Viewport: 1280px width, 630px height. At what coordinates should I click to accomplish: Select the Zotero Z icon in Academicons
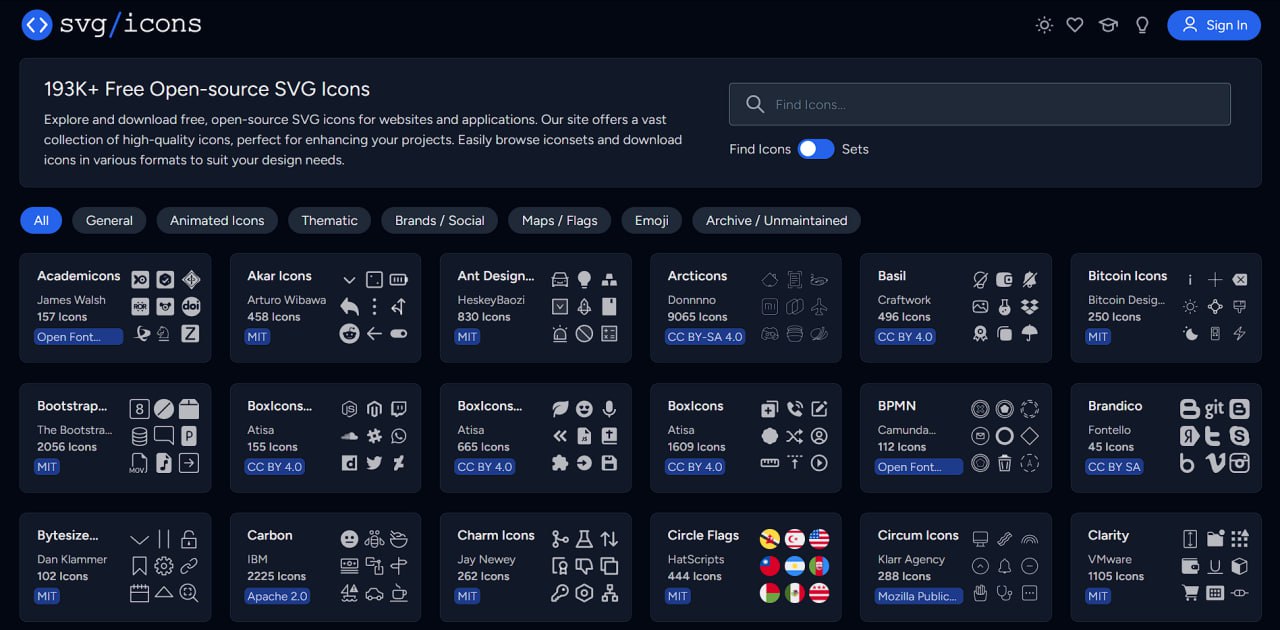coord(190,334)
